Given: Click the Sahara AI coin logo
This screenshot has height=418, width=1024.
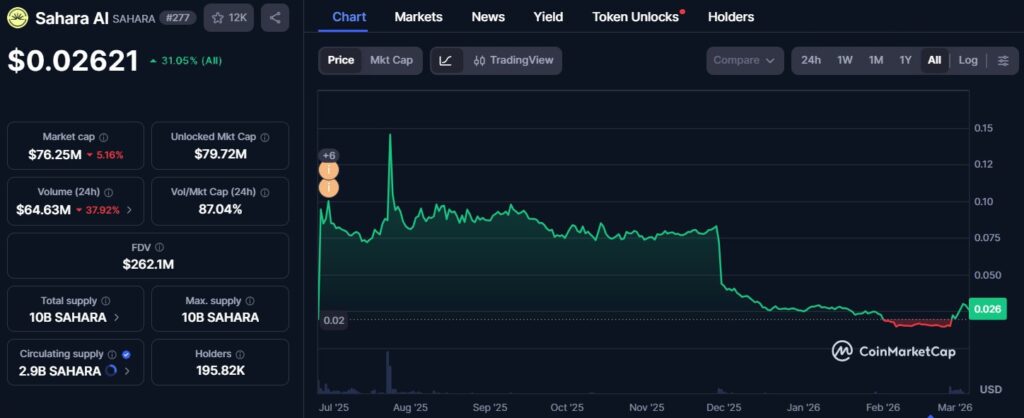Looking at the screenshot, I should click(17, 17).
